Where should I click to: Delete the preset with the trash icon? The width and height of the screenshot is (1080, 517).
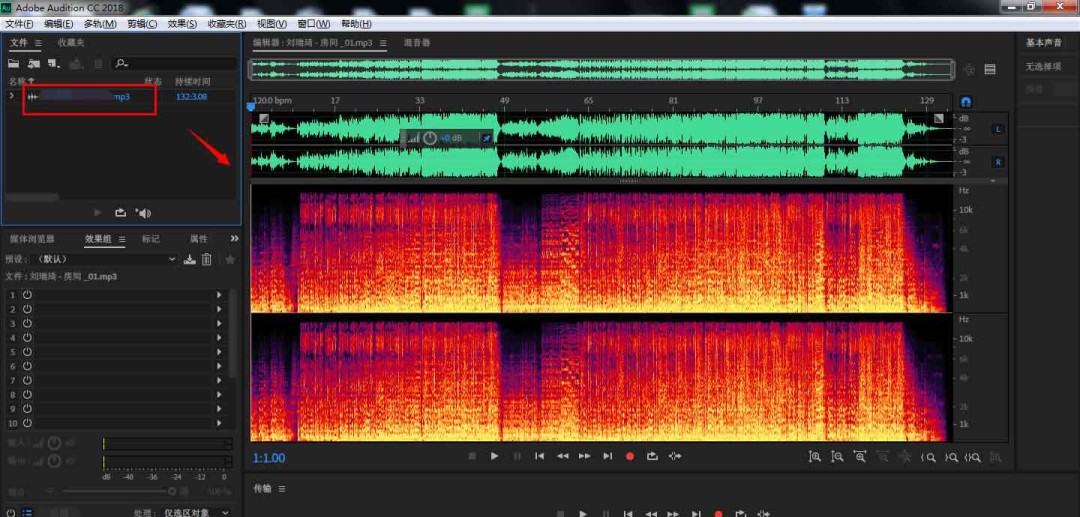coord(207,260)
